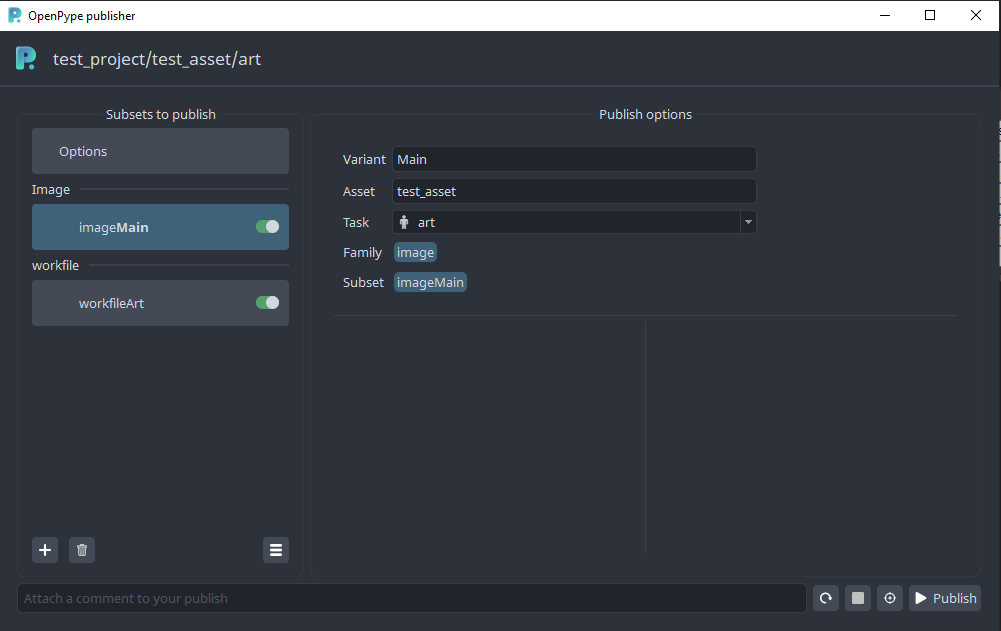Click the workfile group header

click(x=56, y=265)
